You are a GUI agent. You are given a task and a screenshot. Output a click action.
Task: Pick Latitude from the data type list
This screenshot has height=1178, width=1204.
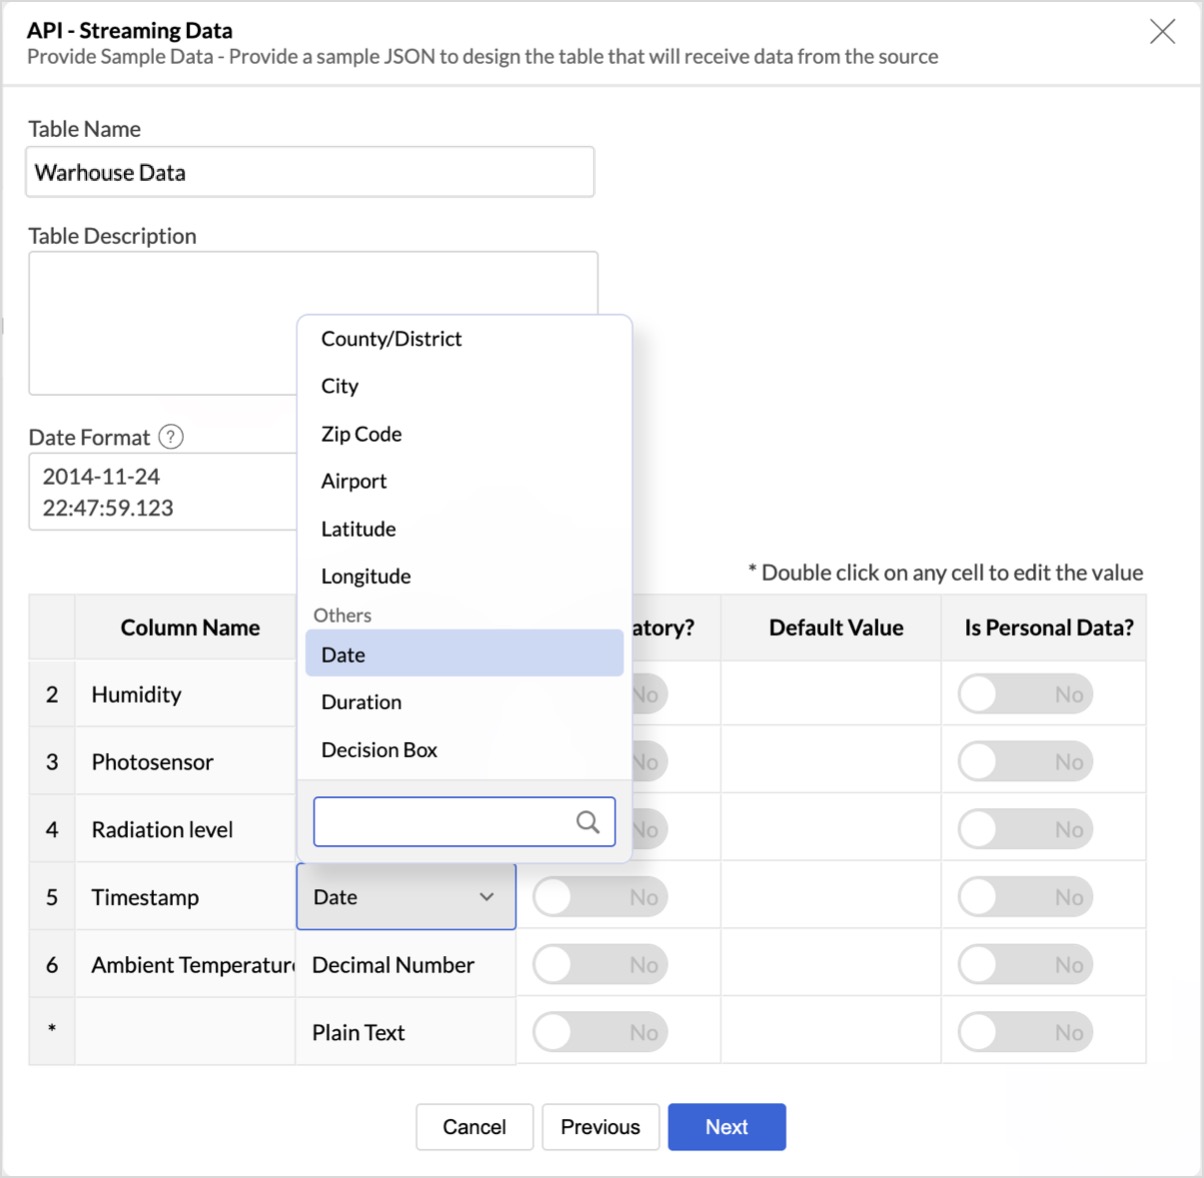tap(359, 529)
